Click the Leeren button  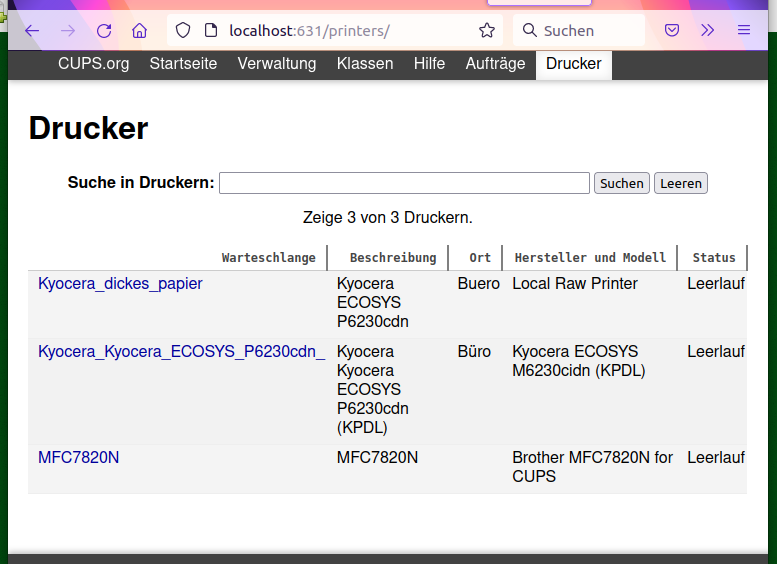pyautogui.click(x=680, y=183)
